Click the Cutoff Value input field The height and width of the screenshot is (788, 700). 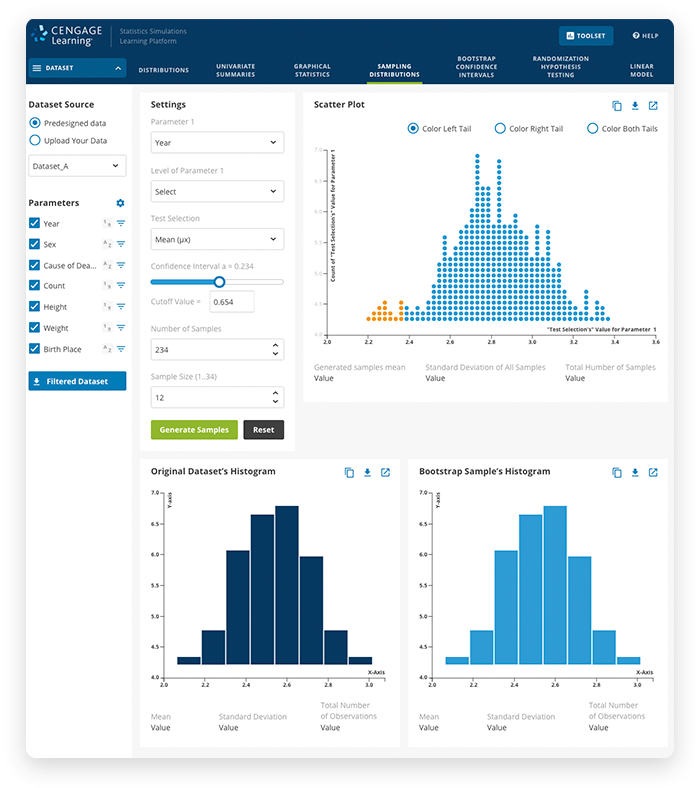(231, 302)
